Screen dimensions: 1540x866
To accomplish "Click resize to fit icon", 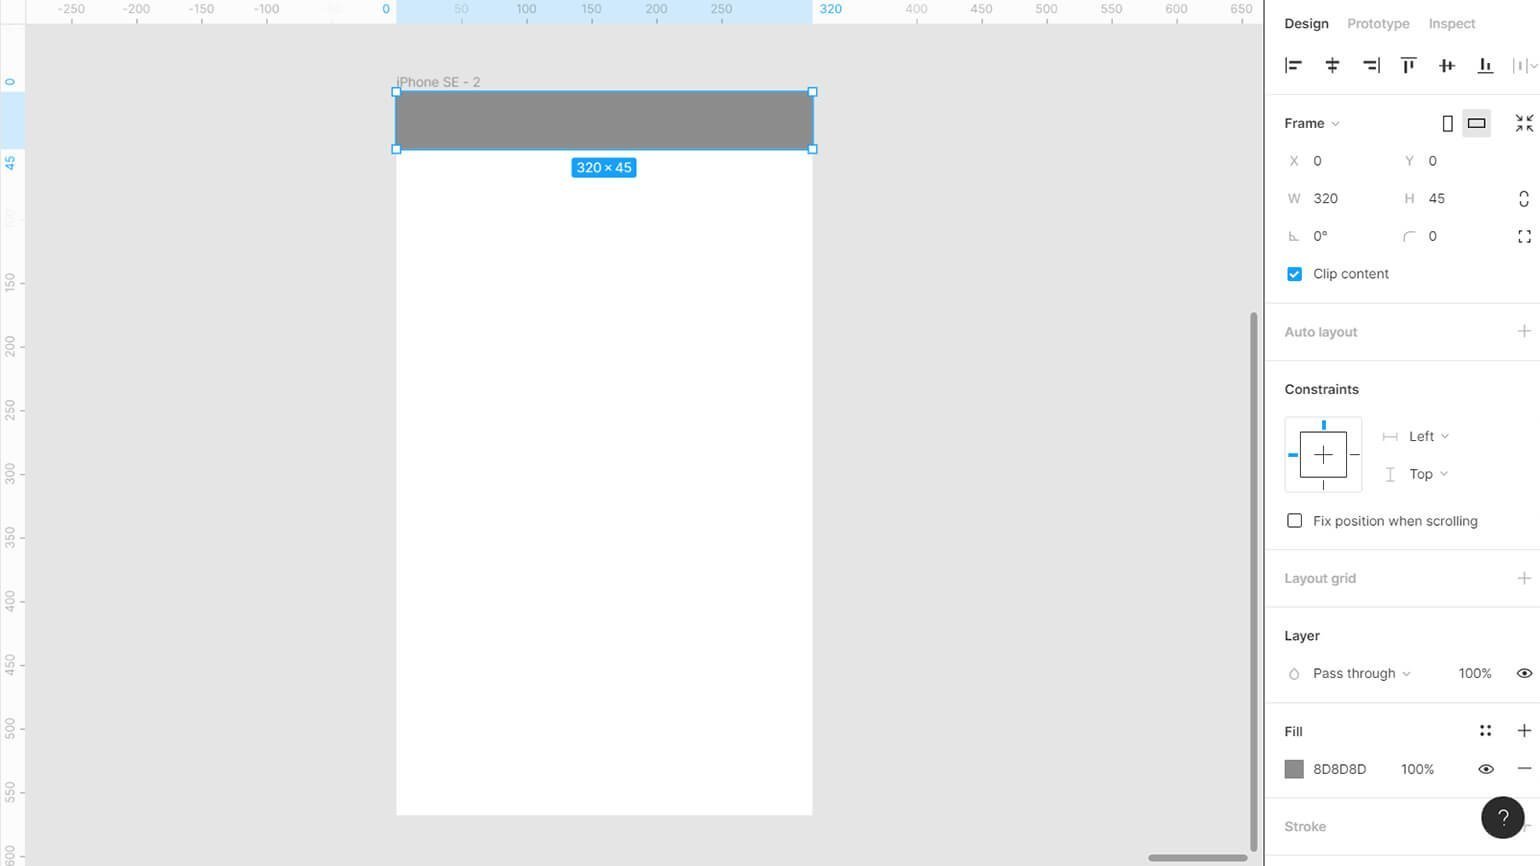I will coord(1524,123).
